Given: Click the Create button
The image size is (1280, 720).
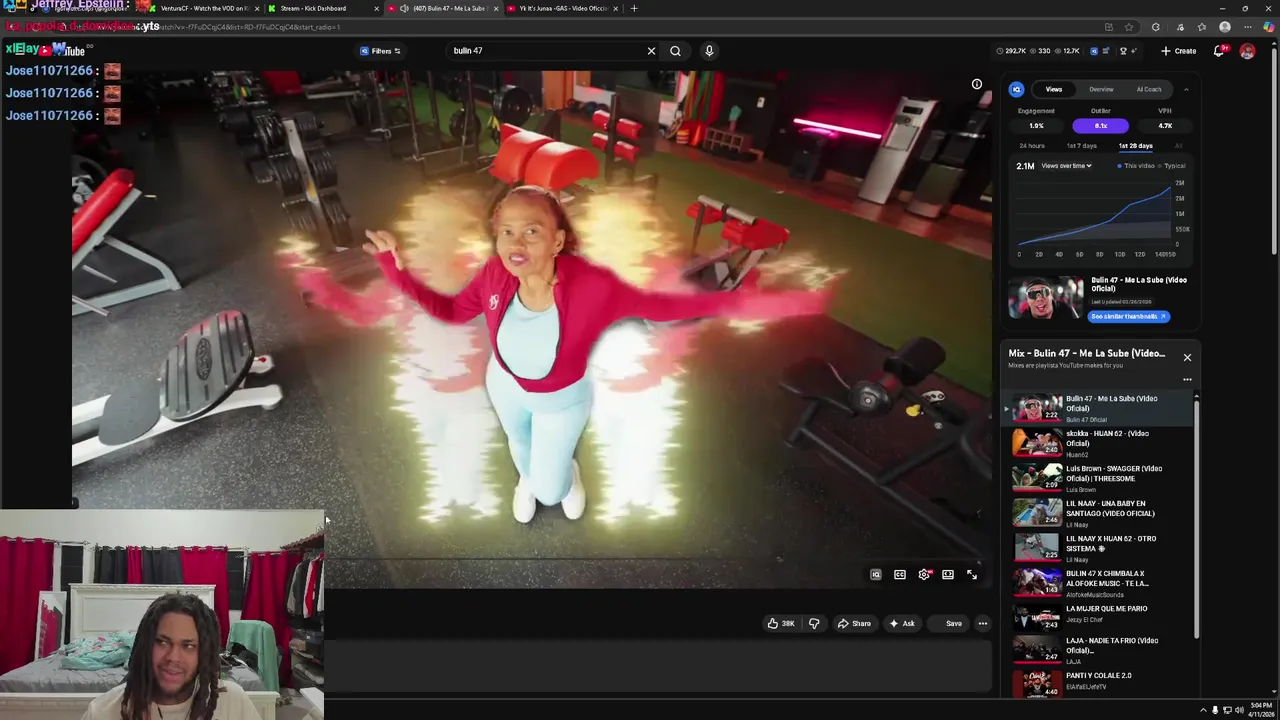Looking at the screenshot, I should [1179, 51].
